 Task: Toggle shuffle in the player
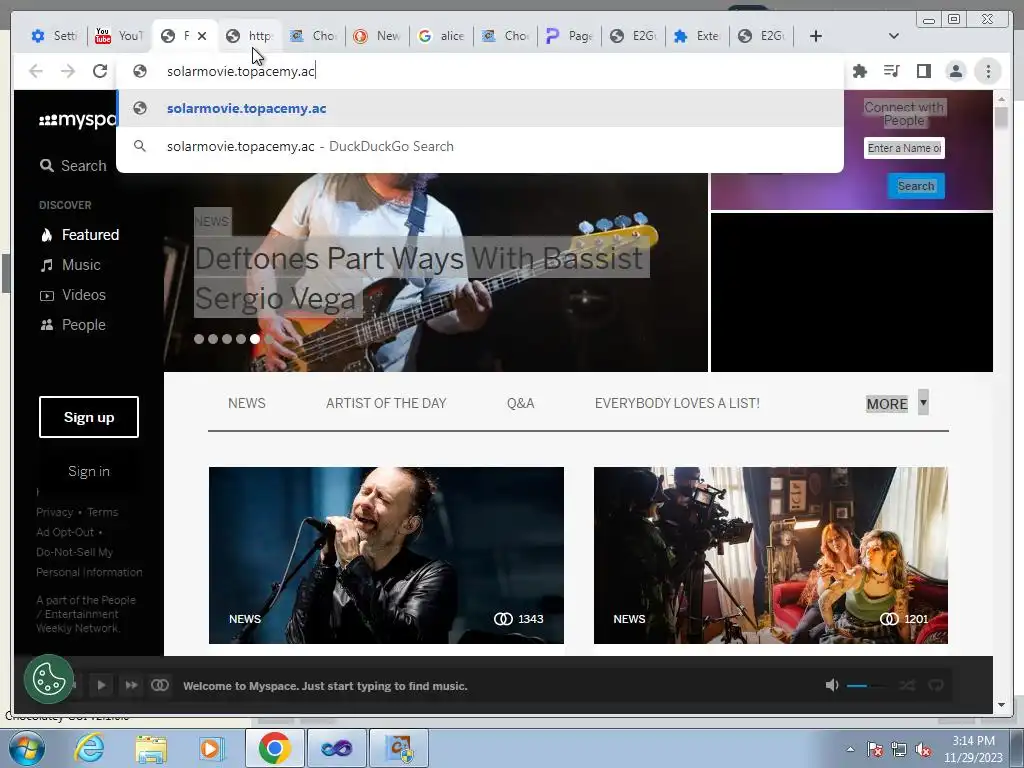[907, 685]
